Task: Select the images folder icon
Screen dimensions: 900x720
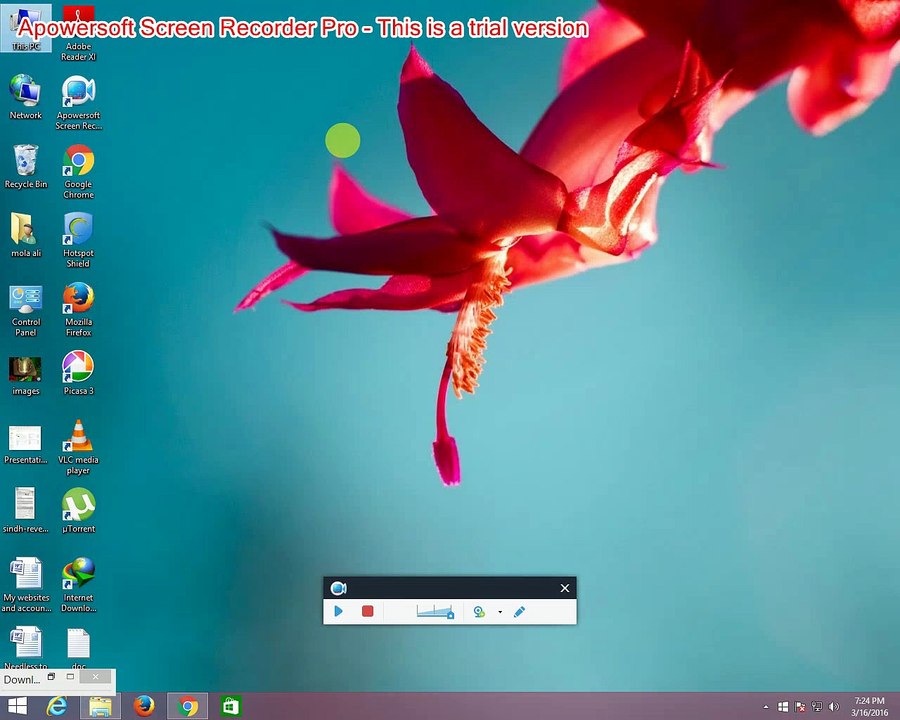Action: click(26, 376)
